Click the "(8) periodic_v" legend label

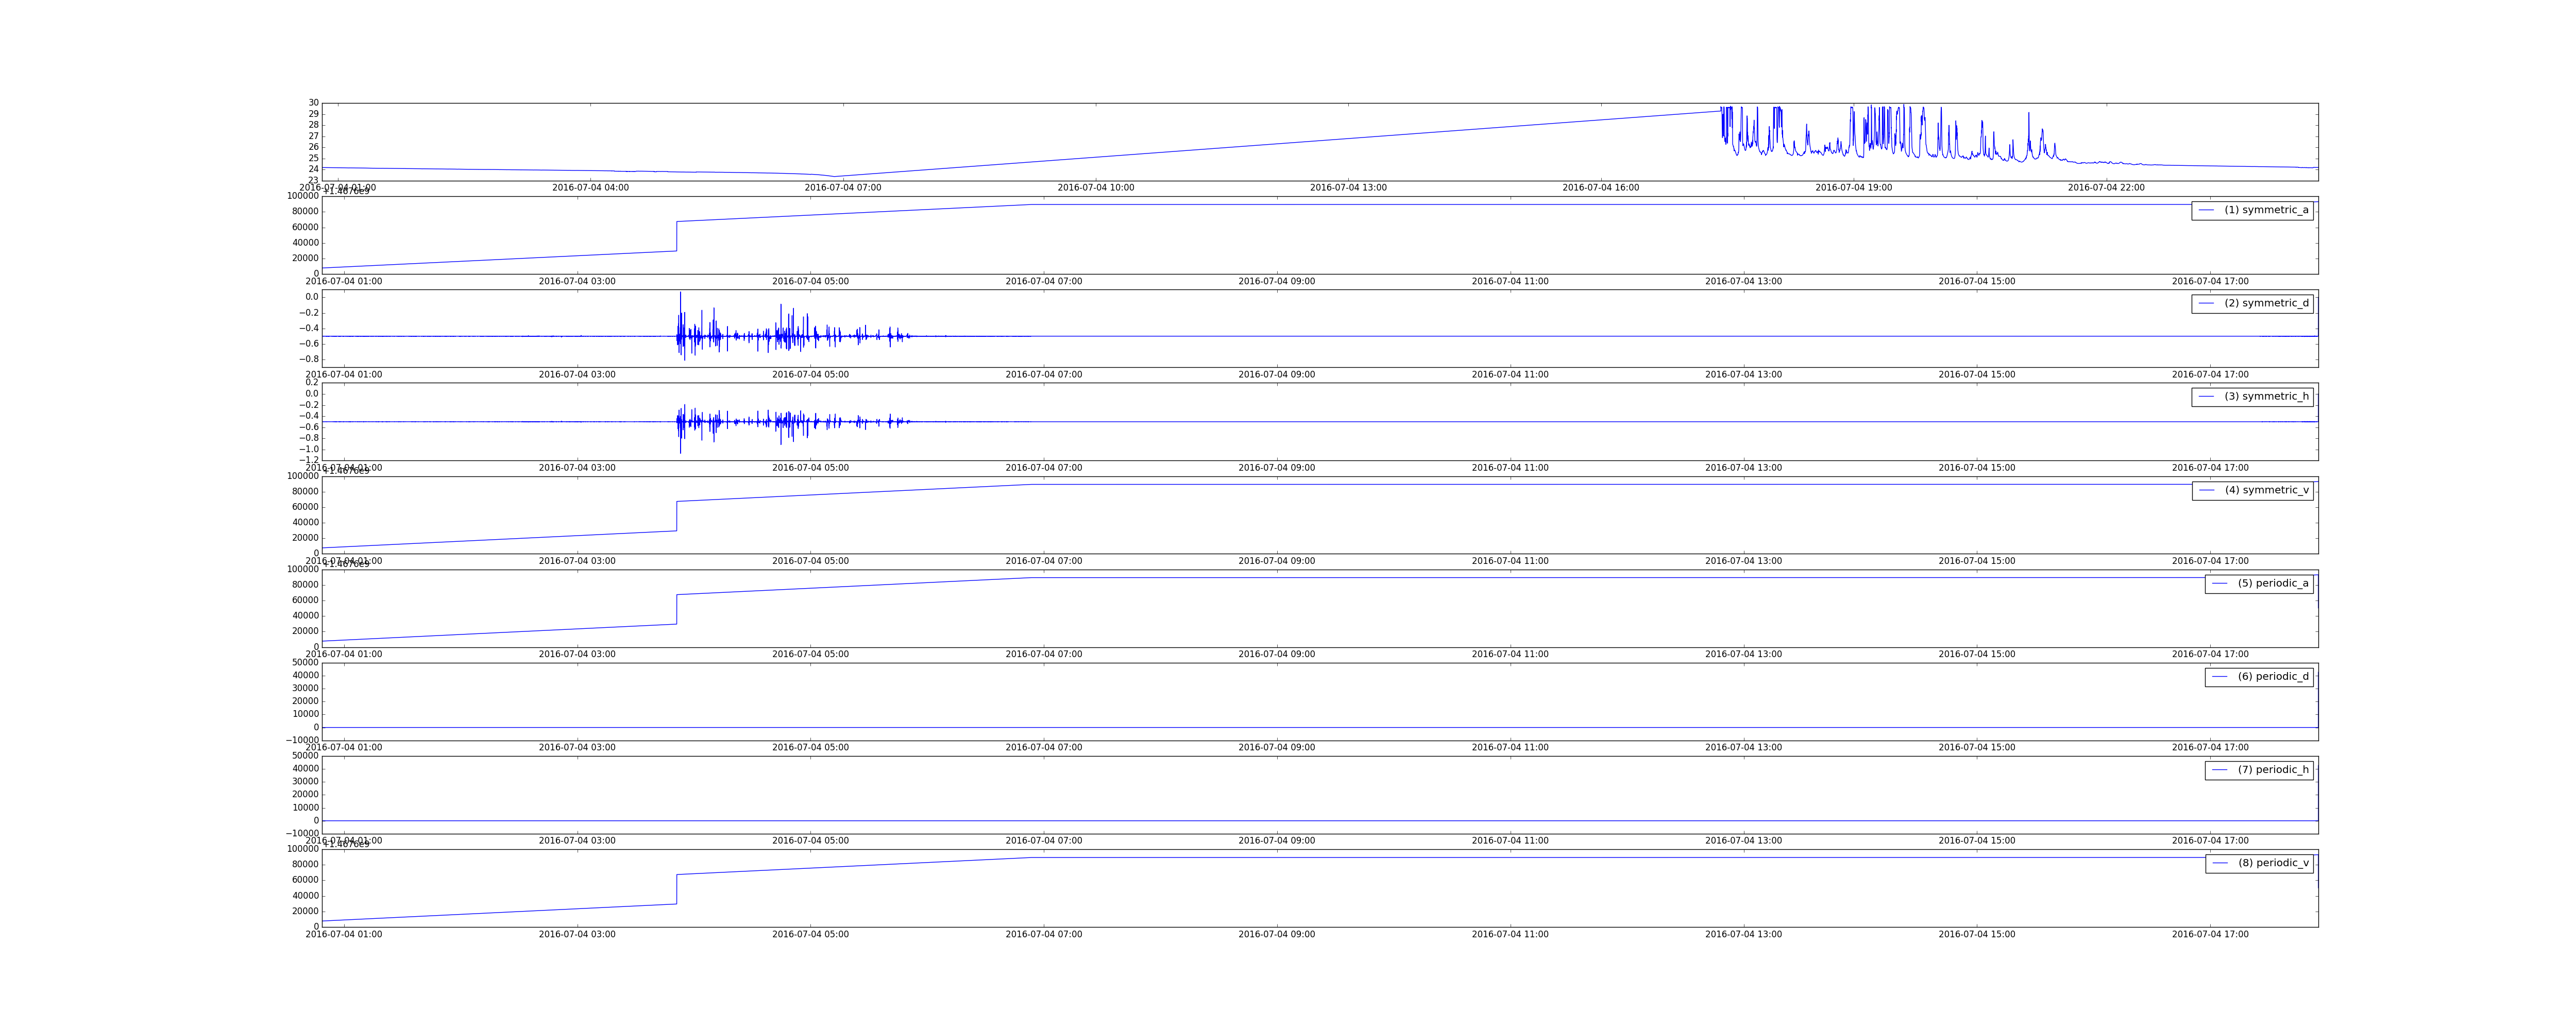pos(2273,863)
